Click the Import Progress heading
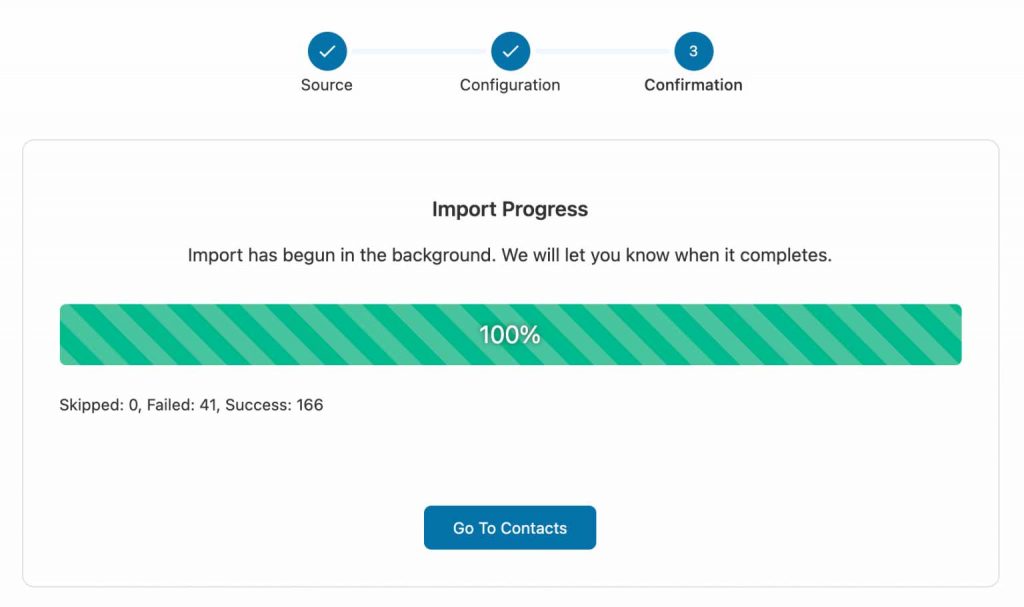Image resolution: width=1024 pixels, height=607 pixels. pyautogui.click(x=510, y=209)
